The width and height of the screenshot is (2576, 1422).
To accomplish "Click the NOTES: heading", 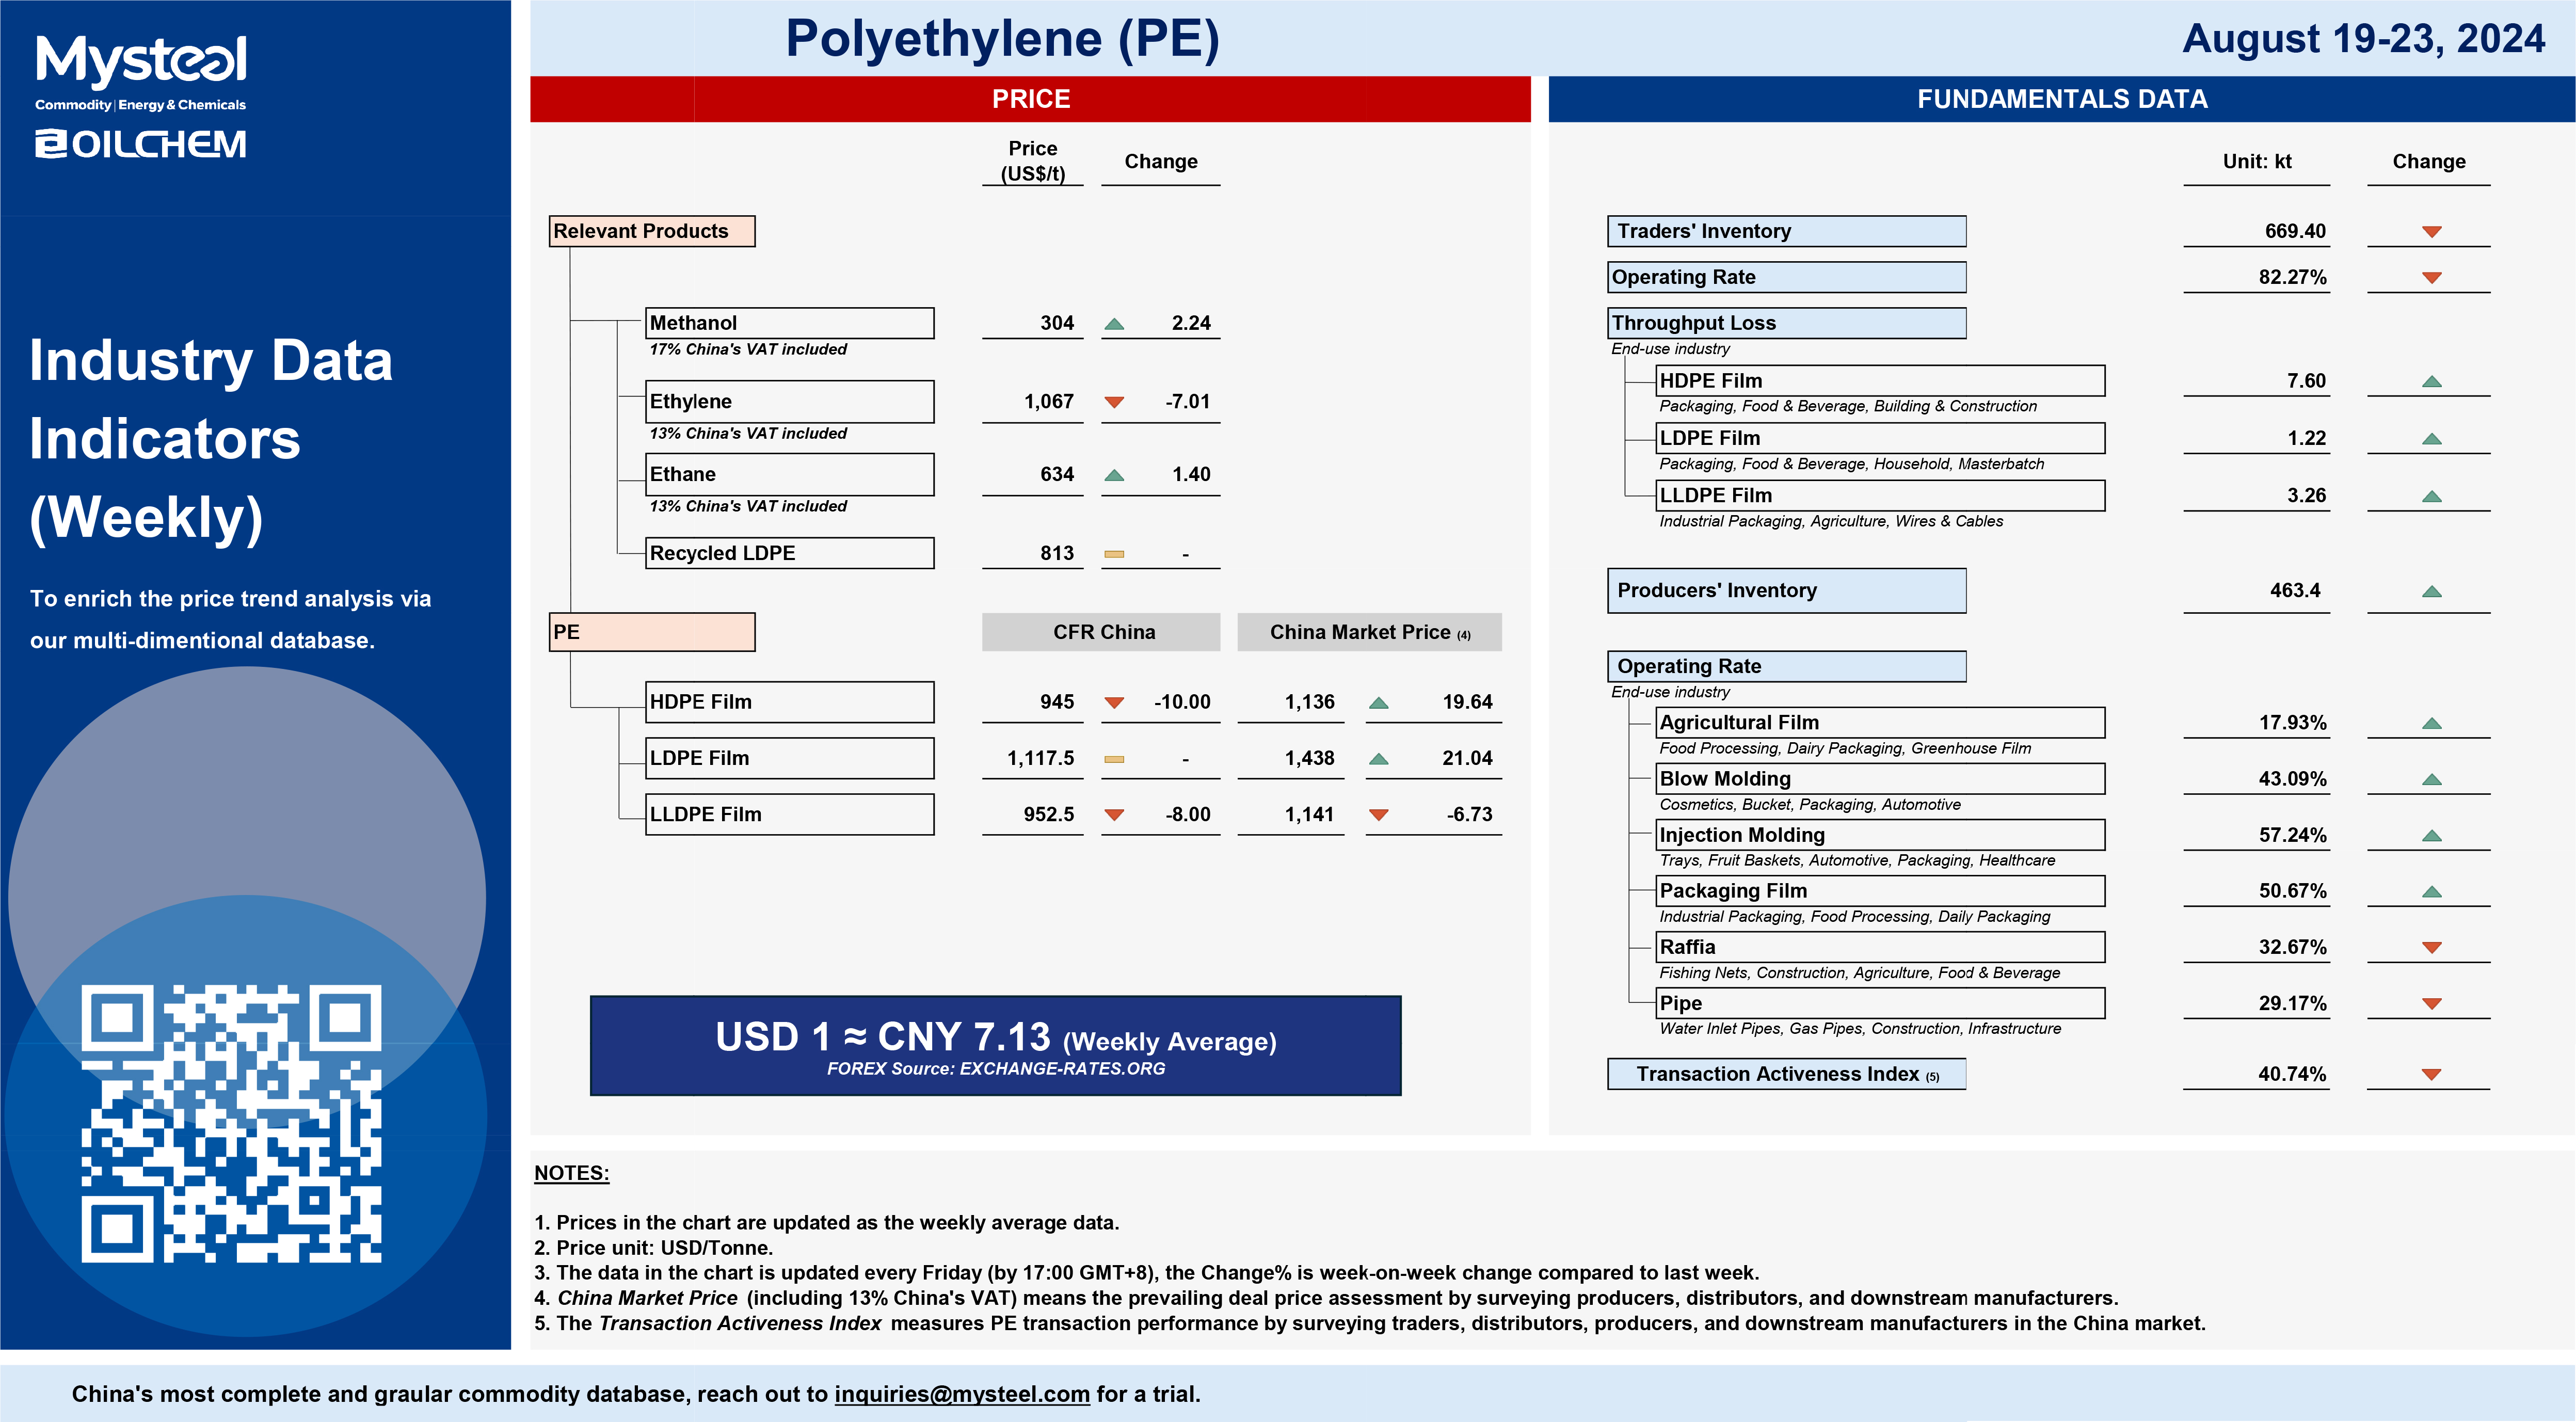I will (x=571, y=1173).
